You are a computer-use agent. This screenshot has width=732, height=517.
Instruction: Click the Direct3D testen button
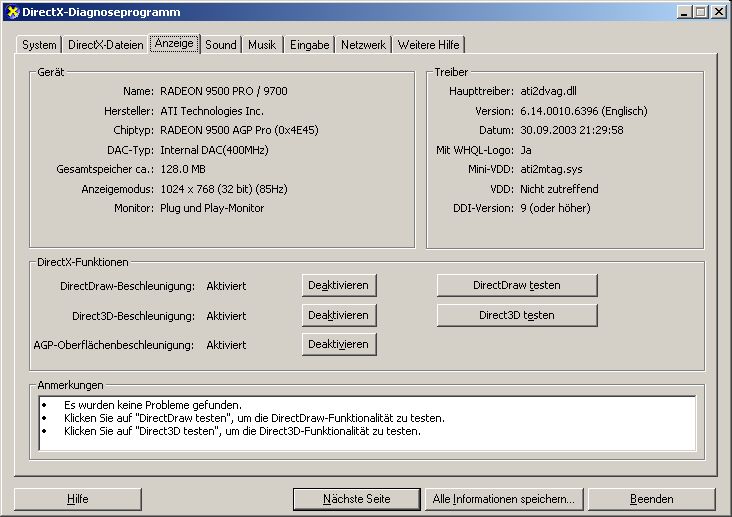coord(516,315)
